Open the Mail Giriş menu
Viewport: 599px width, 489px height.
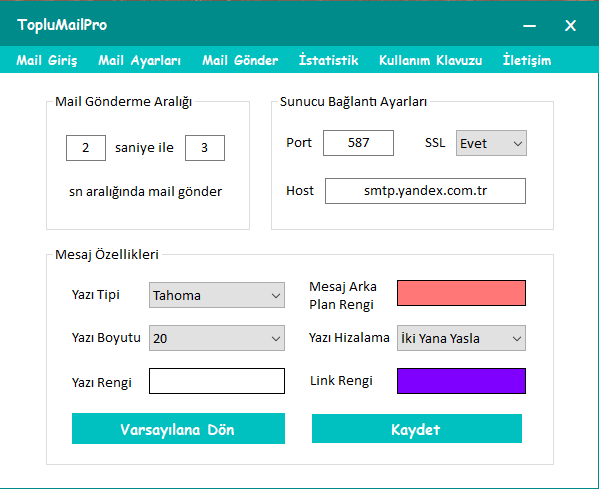click(x=47, y=60)
